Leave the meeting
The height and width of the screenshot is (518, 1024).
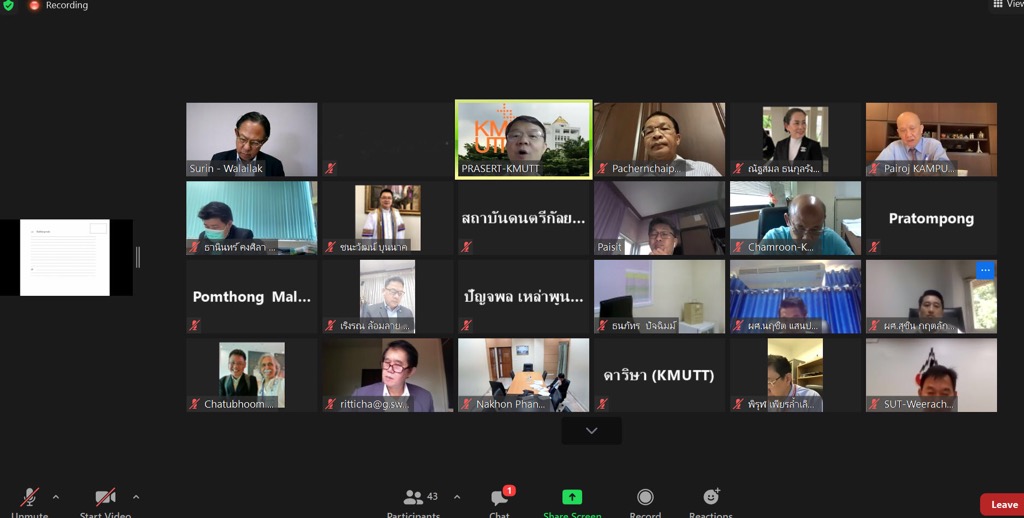point(1002,505)
